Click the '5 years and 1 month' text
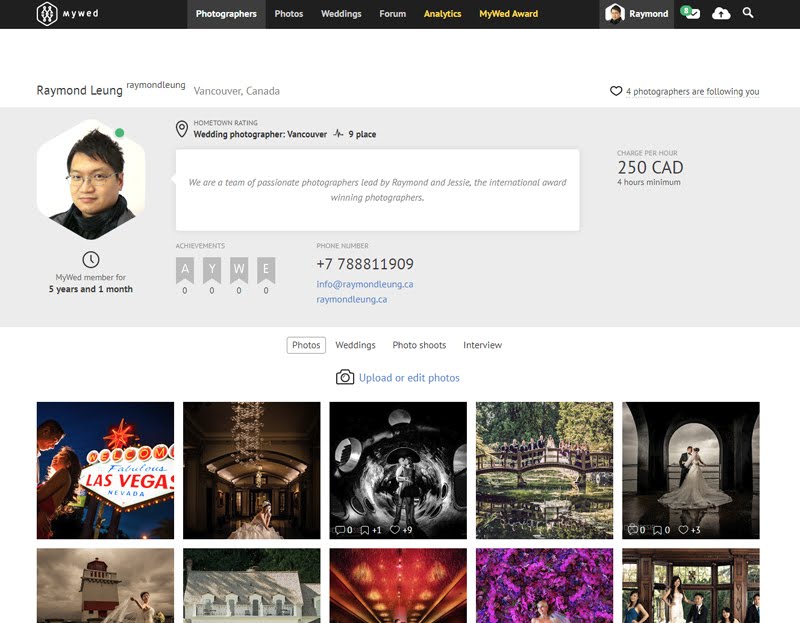Viewport: 800px width, 623px height. coord(91,289)
